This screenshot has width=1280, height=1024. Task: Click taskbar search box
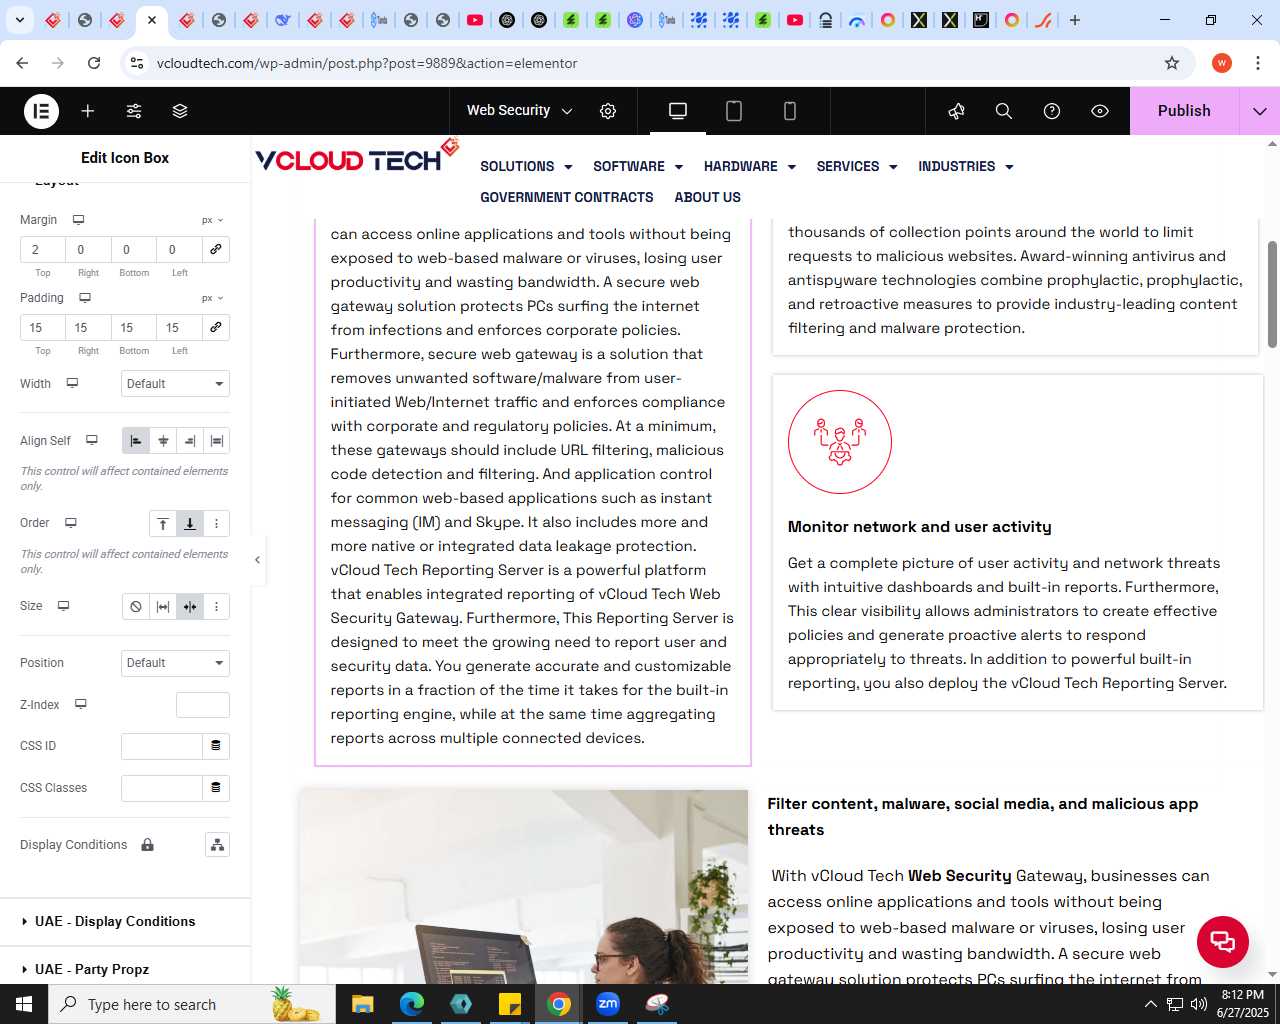point(192,1004)
